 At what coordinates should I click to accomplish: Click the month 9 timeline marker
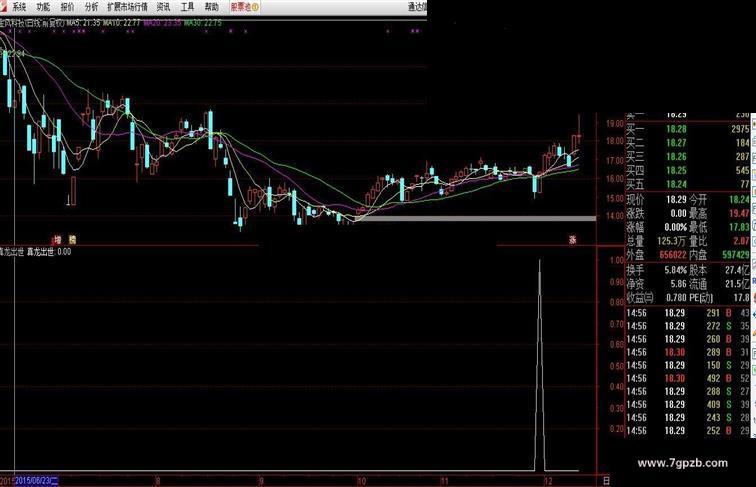[x=261, y=481]
